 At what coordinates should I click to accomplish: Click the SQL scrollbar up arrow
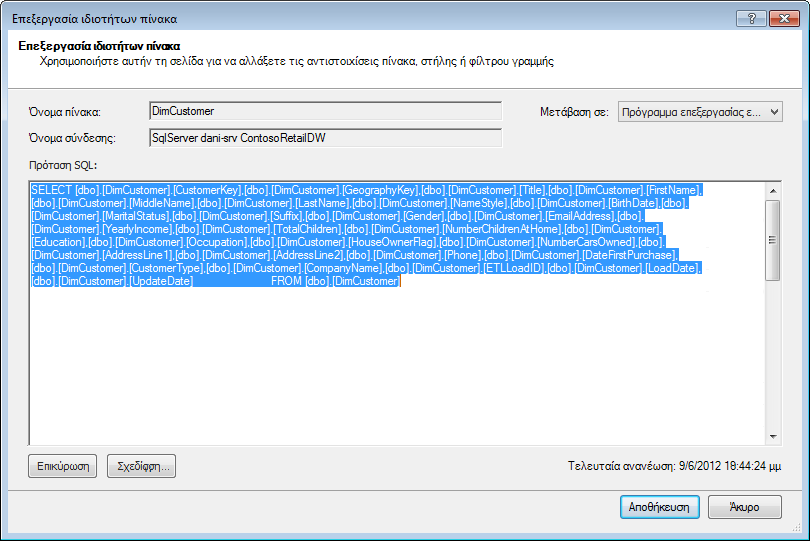click(x=773, y=191)
